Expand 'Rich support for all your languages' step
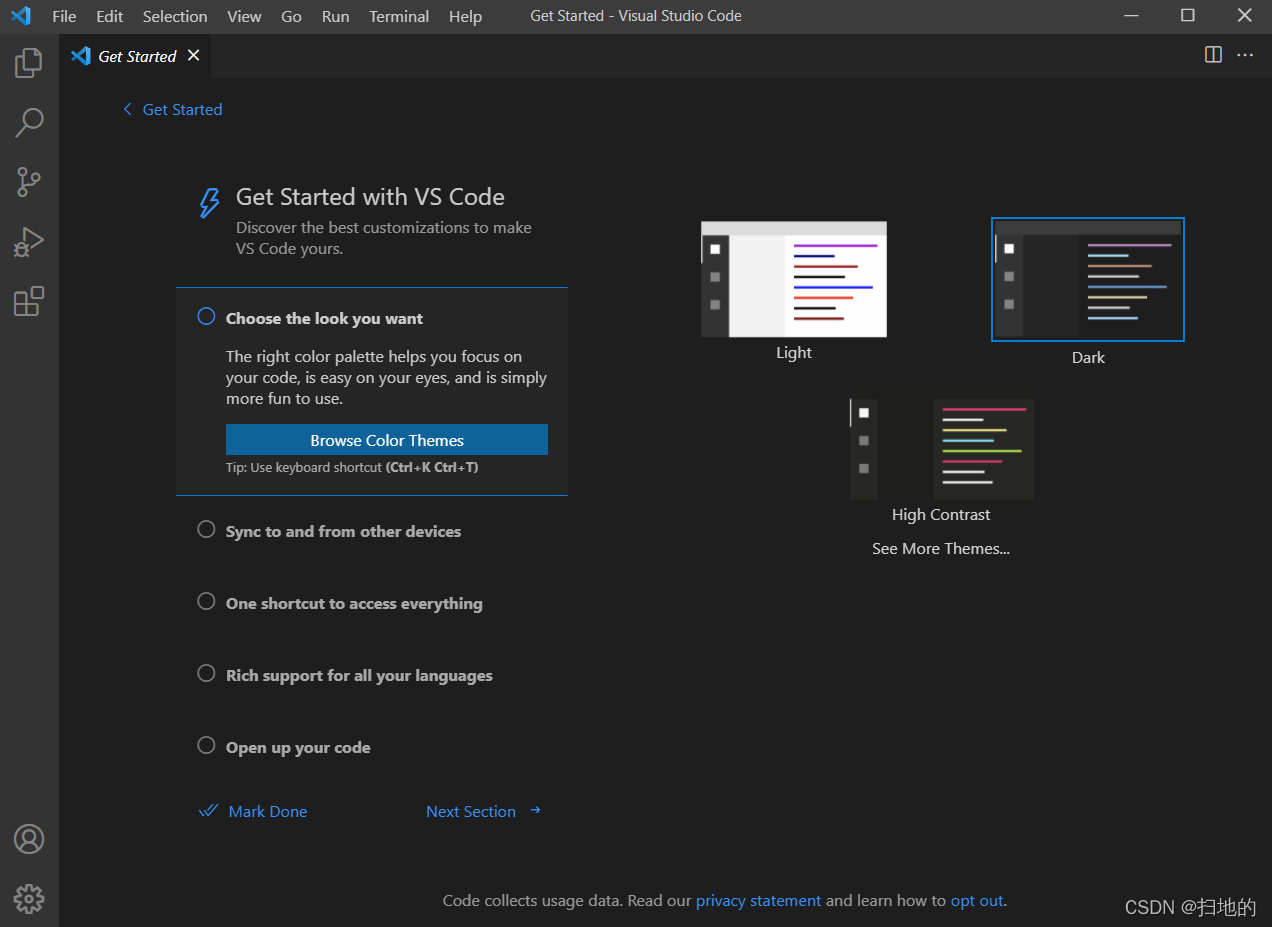The height and width of the screenshot is (927, 1272). (359, 675)
